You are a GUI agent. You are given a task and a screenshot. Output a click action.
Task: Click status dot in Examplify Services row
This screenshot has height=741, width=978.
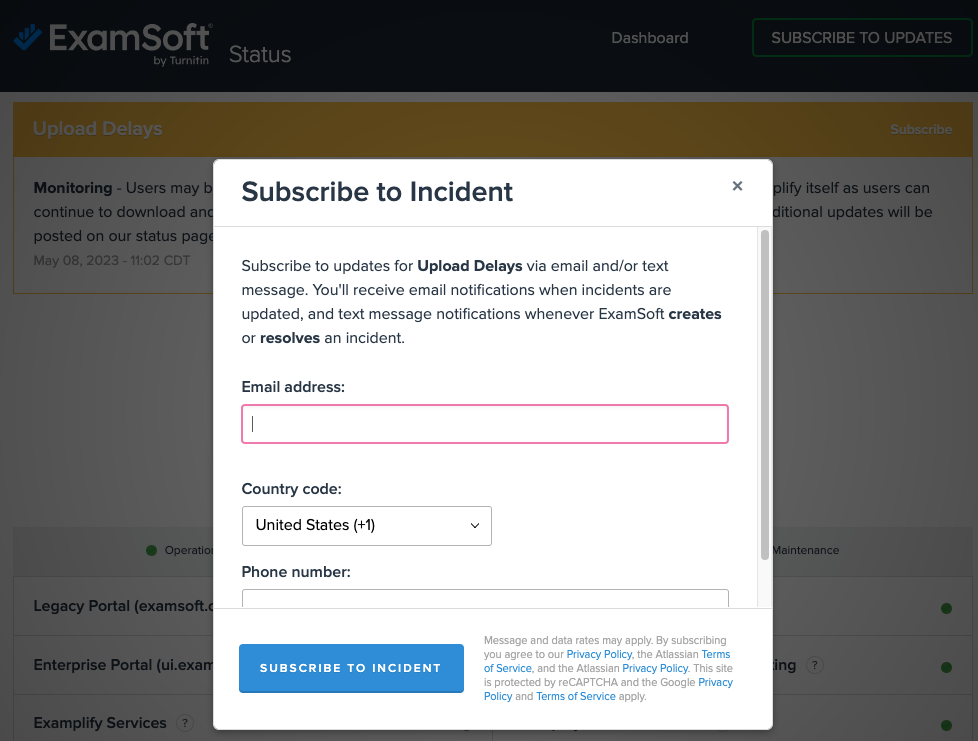(946, 725)
